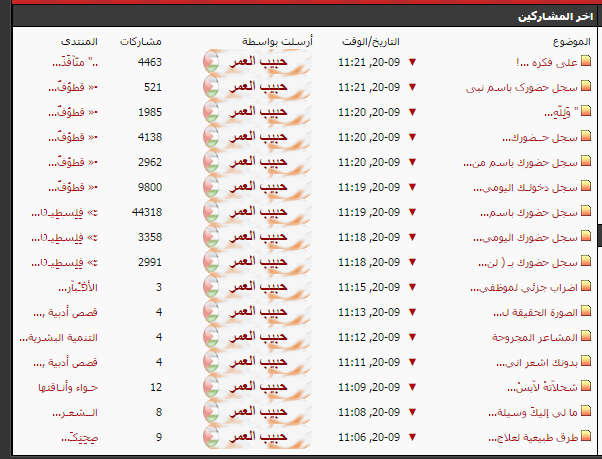Screen dimensions: 602x459
Task: Click the 'الموضوع' column header
Action: 571,42
